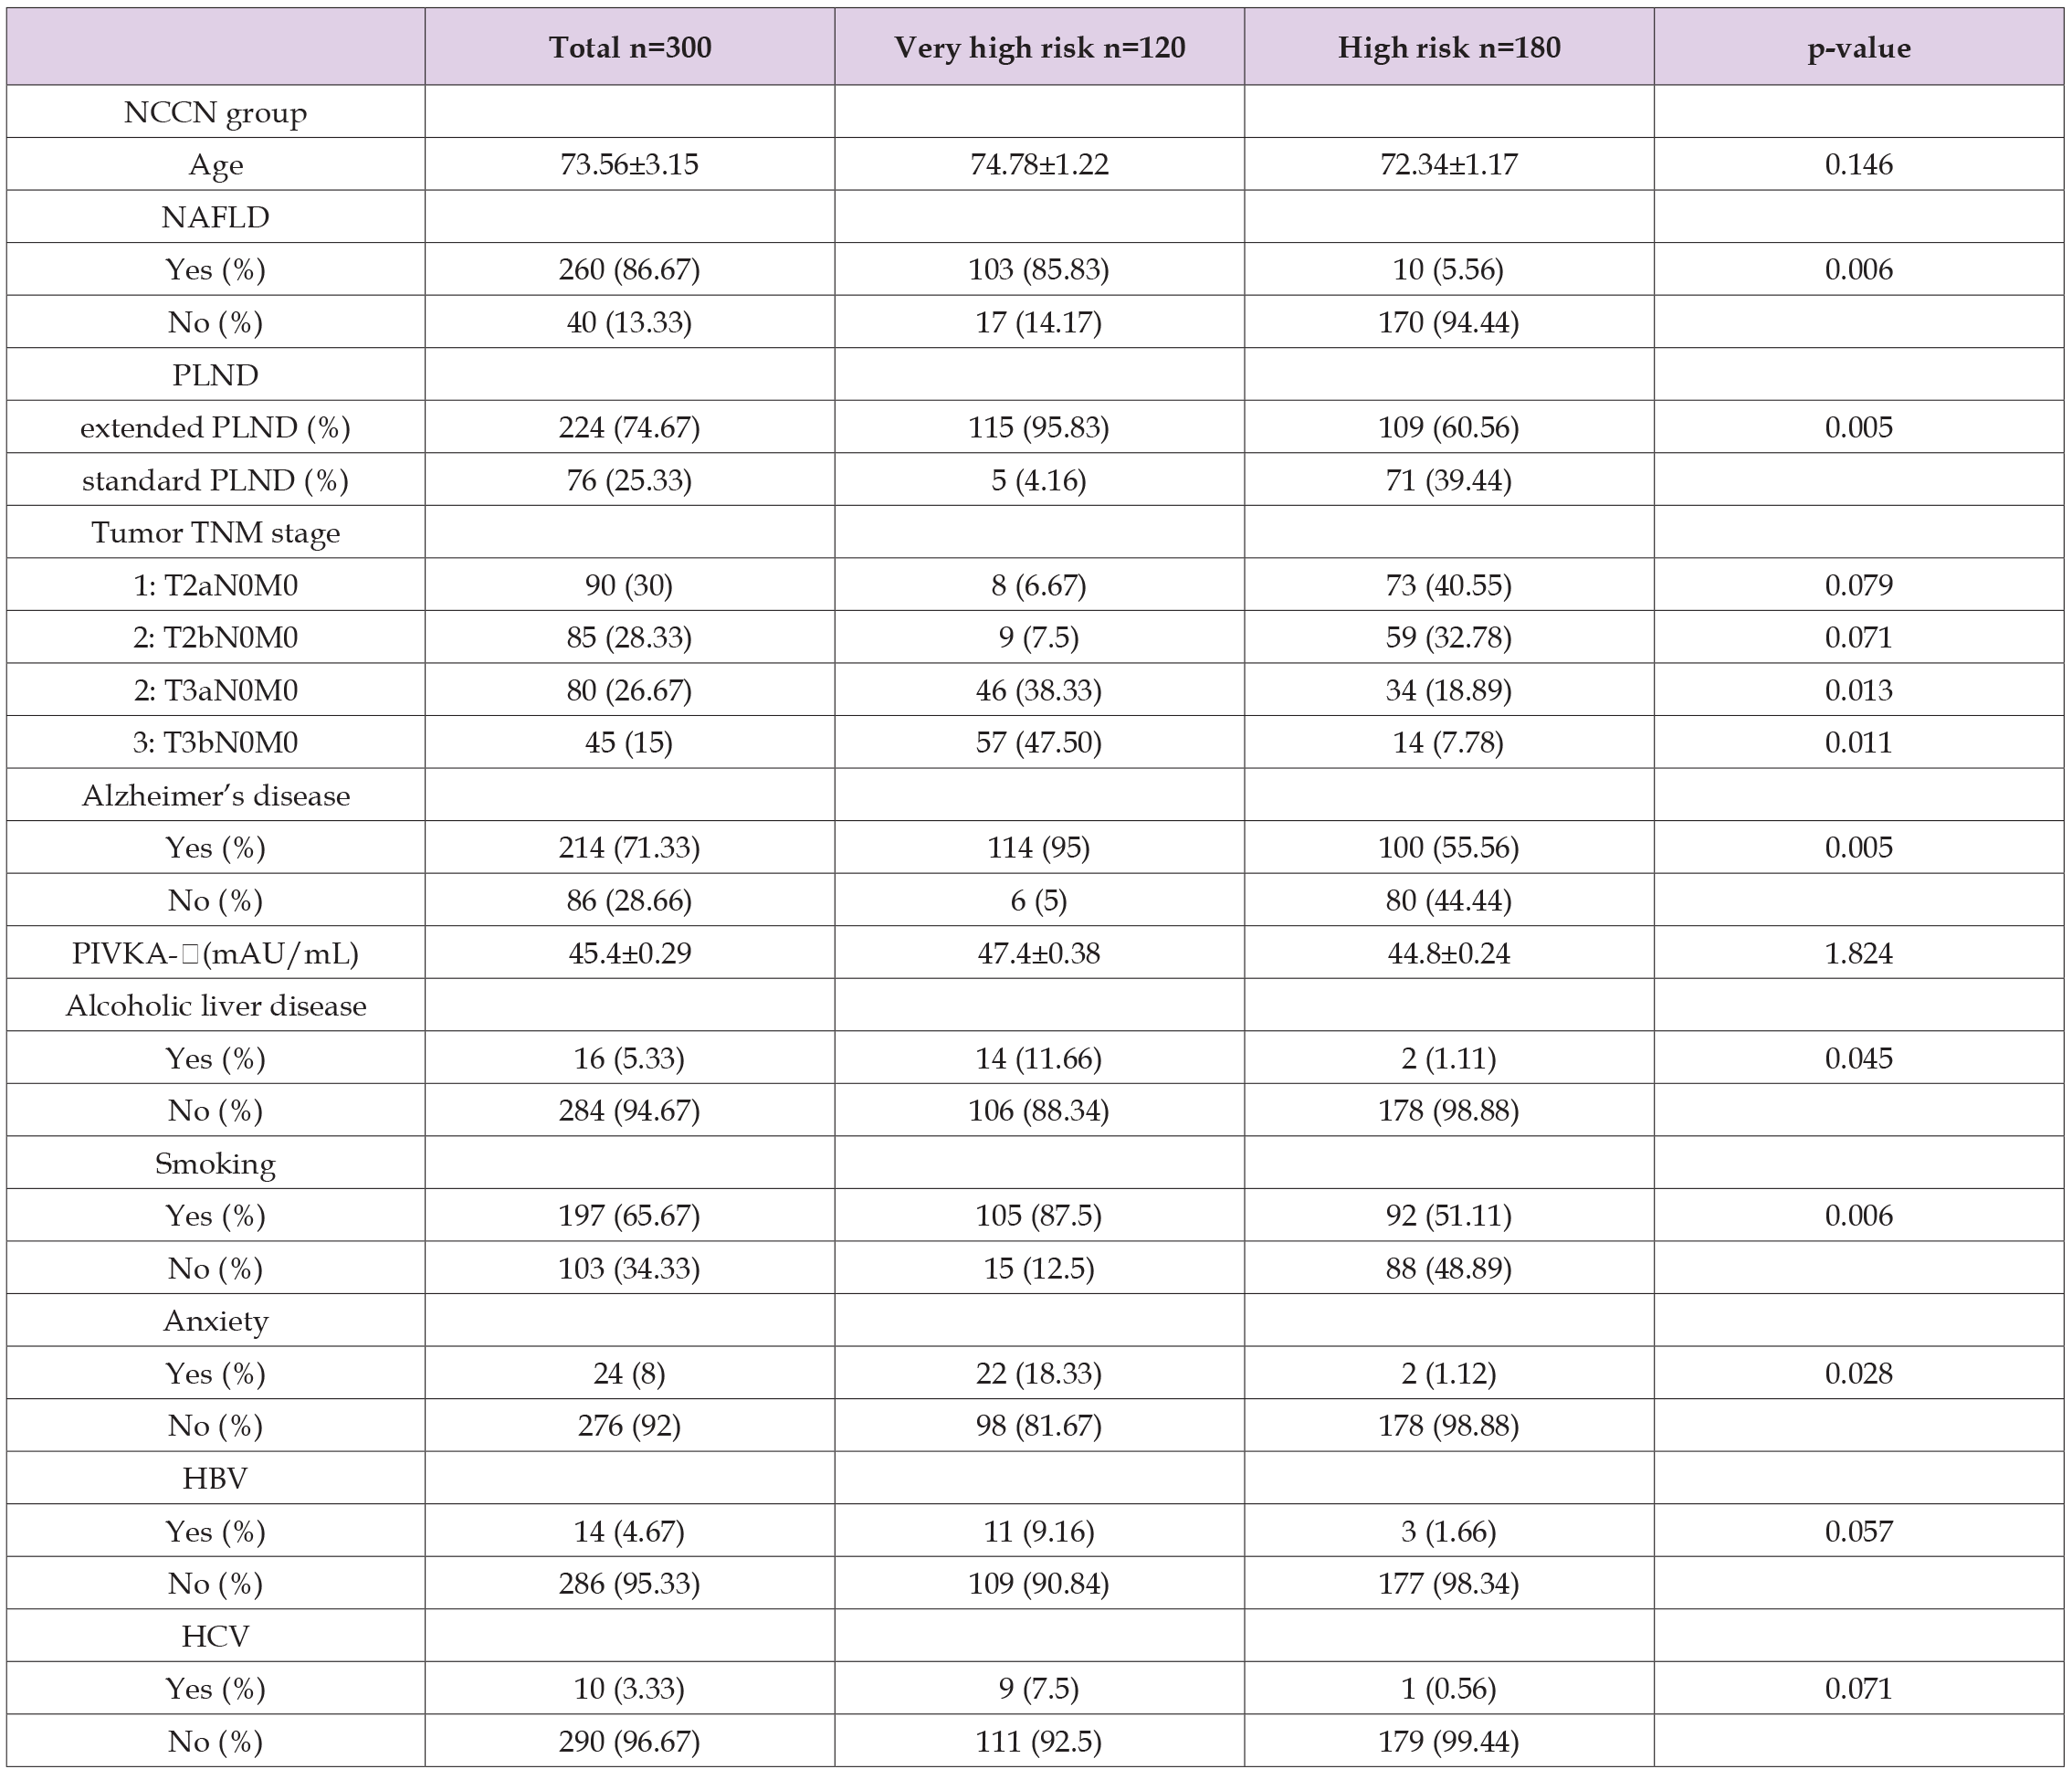Screen dimensions: 2072x1769
Task: Select the 'Alzheimer's disease' label
Action: [x=215, y=795]
